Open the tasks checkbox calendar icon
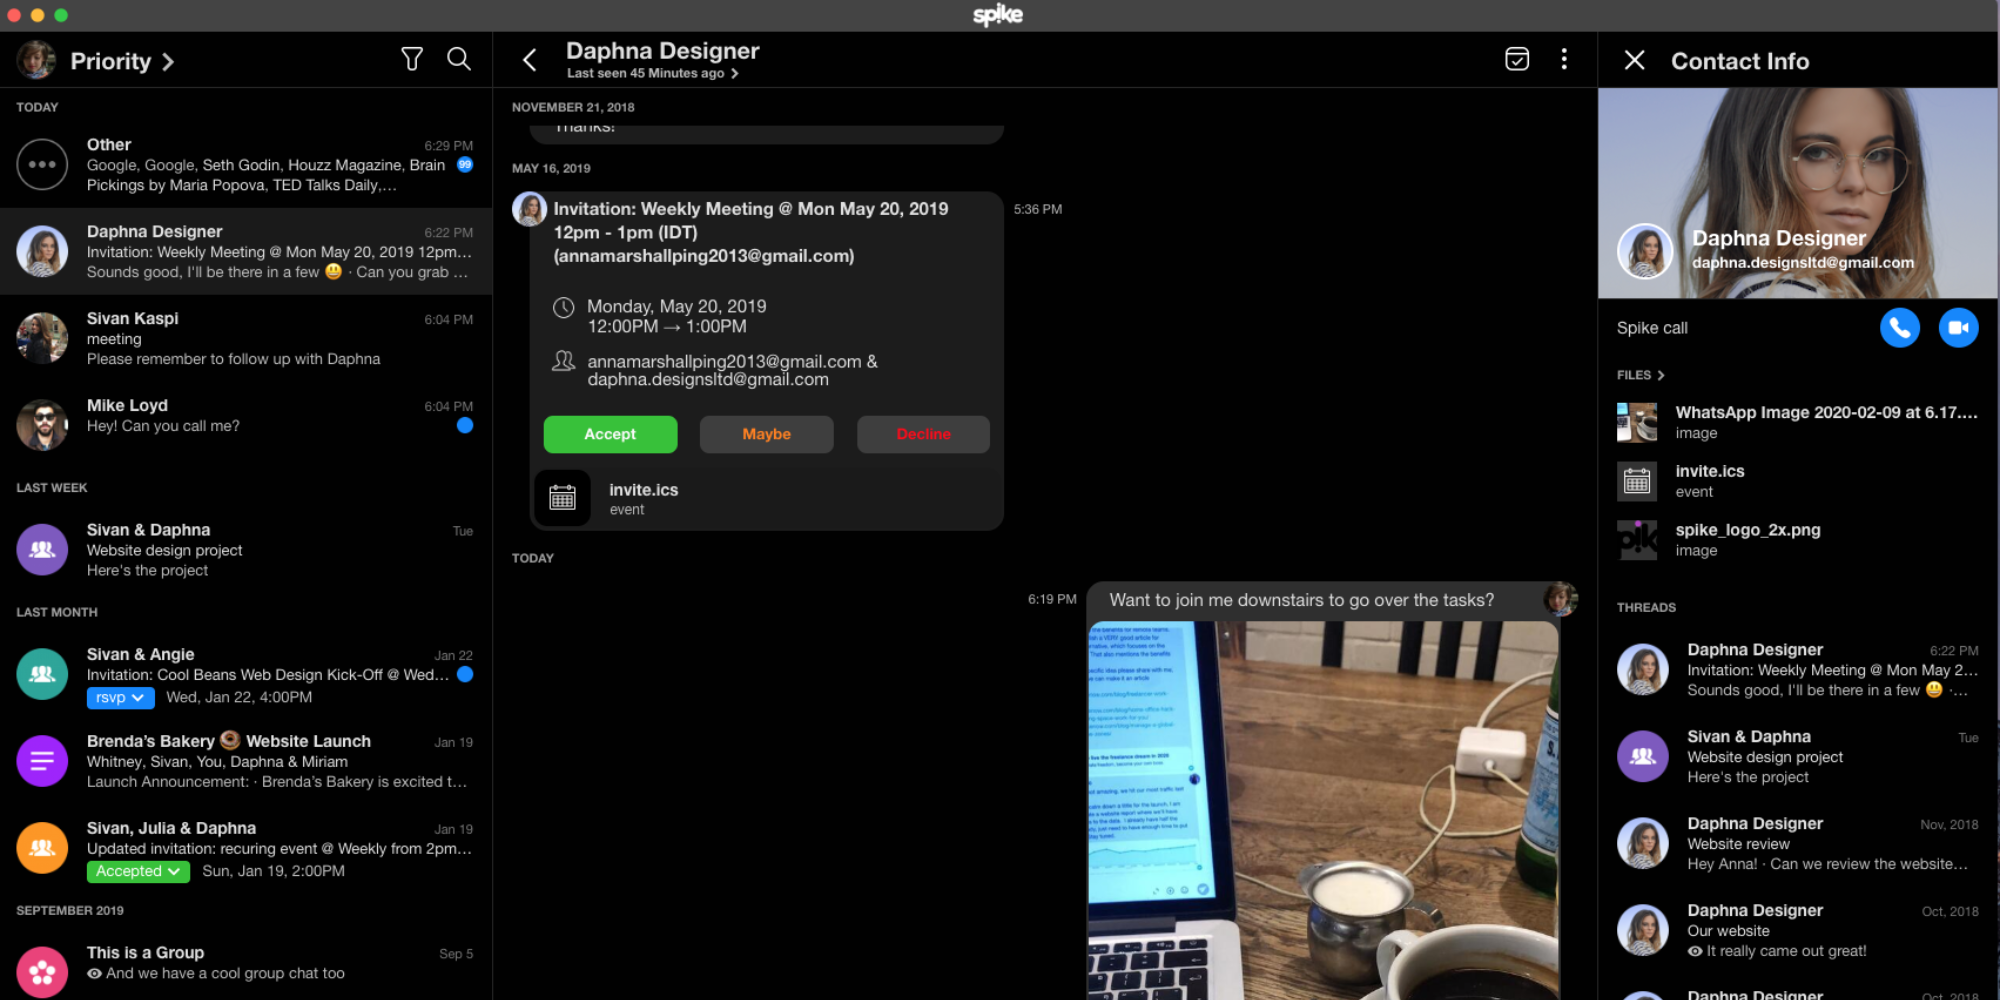The image size is (2000, 1000). [x=1517, y=60]
